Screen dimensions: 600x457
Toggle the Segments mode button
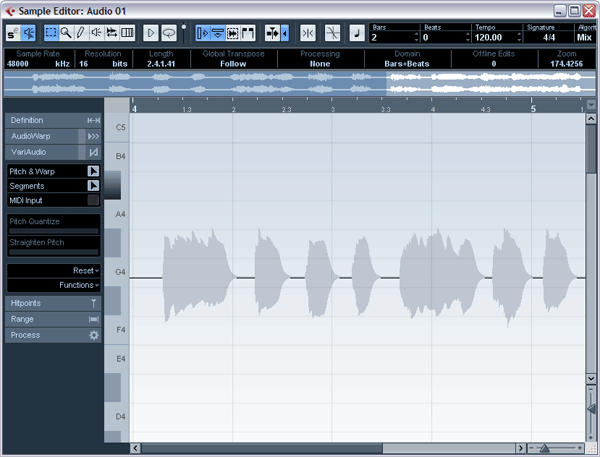point(93,186)
